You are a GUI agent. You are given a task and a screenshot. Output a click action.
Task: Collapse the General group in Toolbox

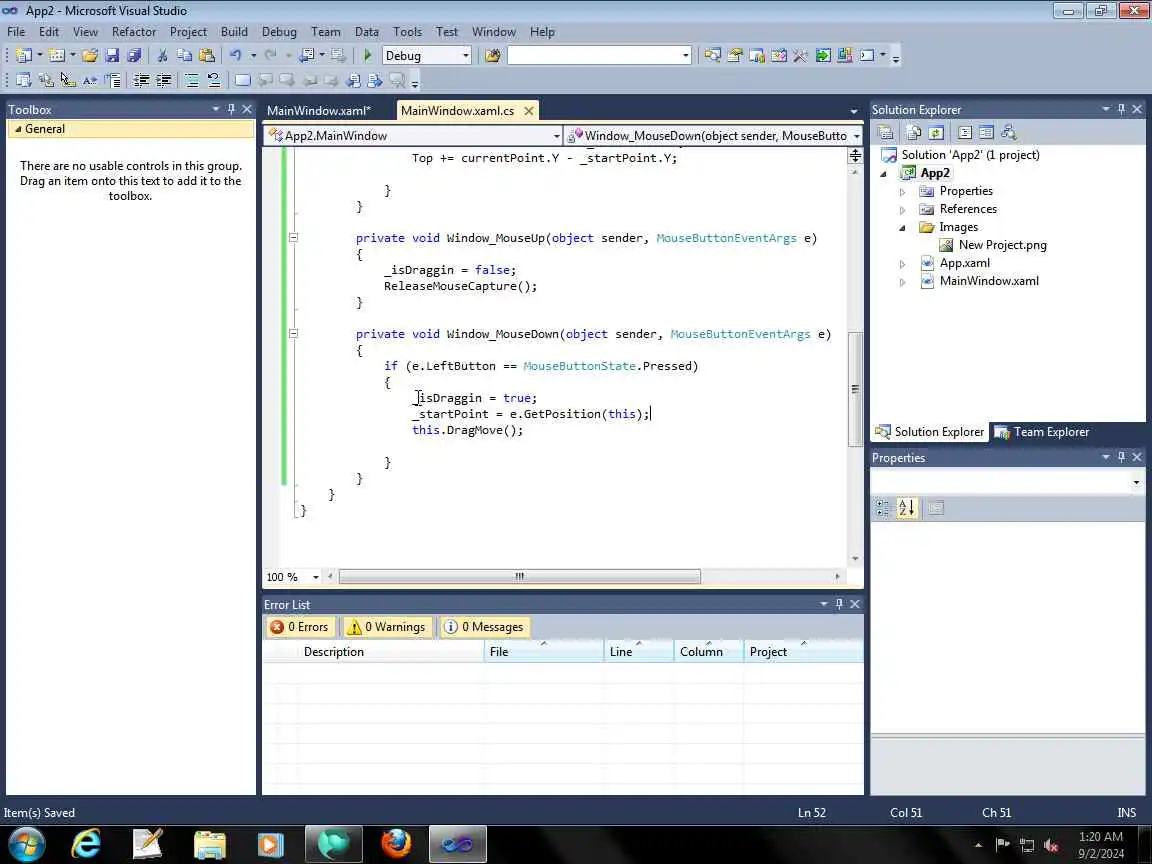(18, 129)
